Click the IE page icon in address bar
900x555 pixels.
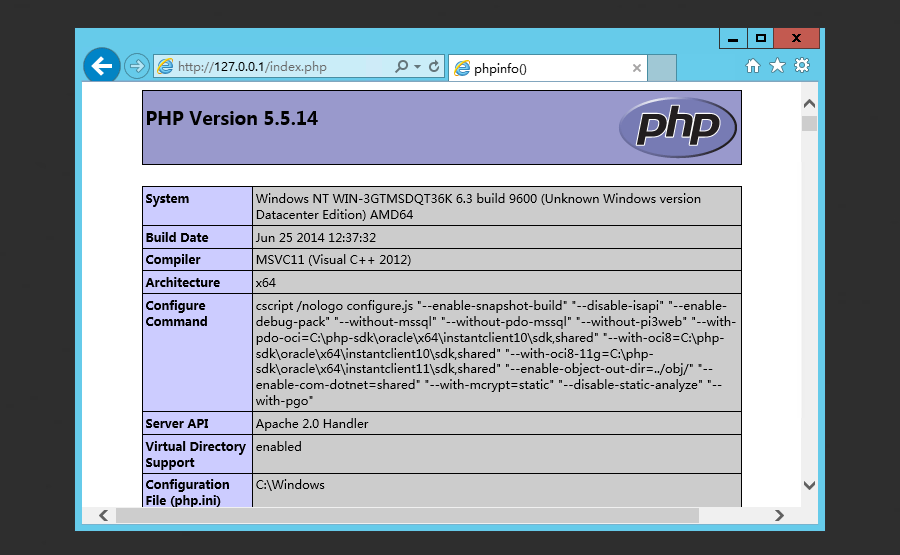pos(165,67)
